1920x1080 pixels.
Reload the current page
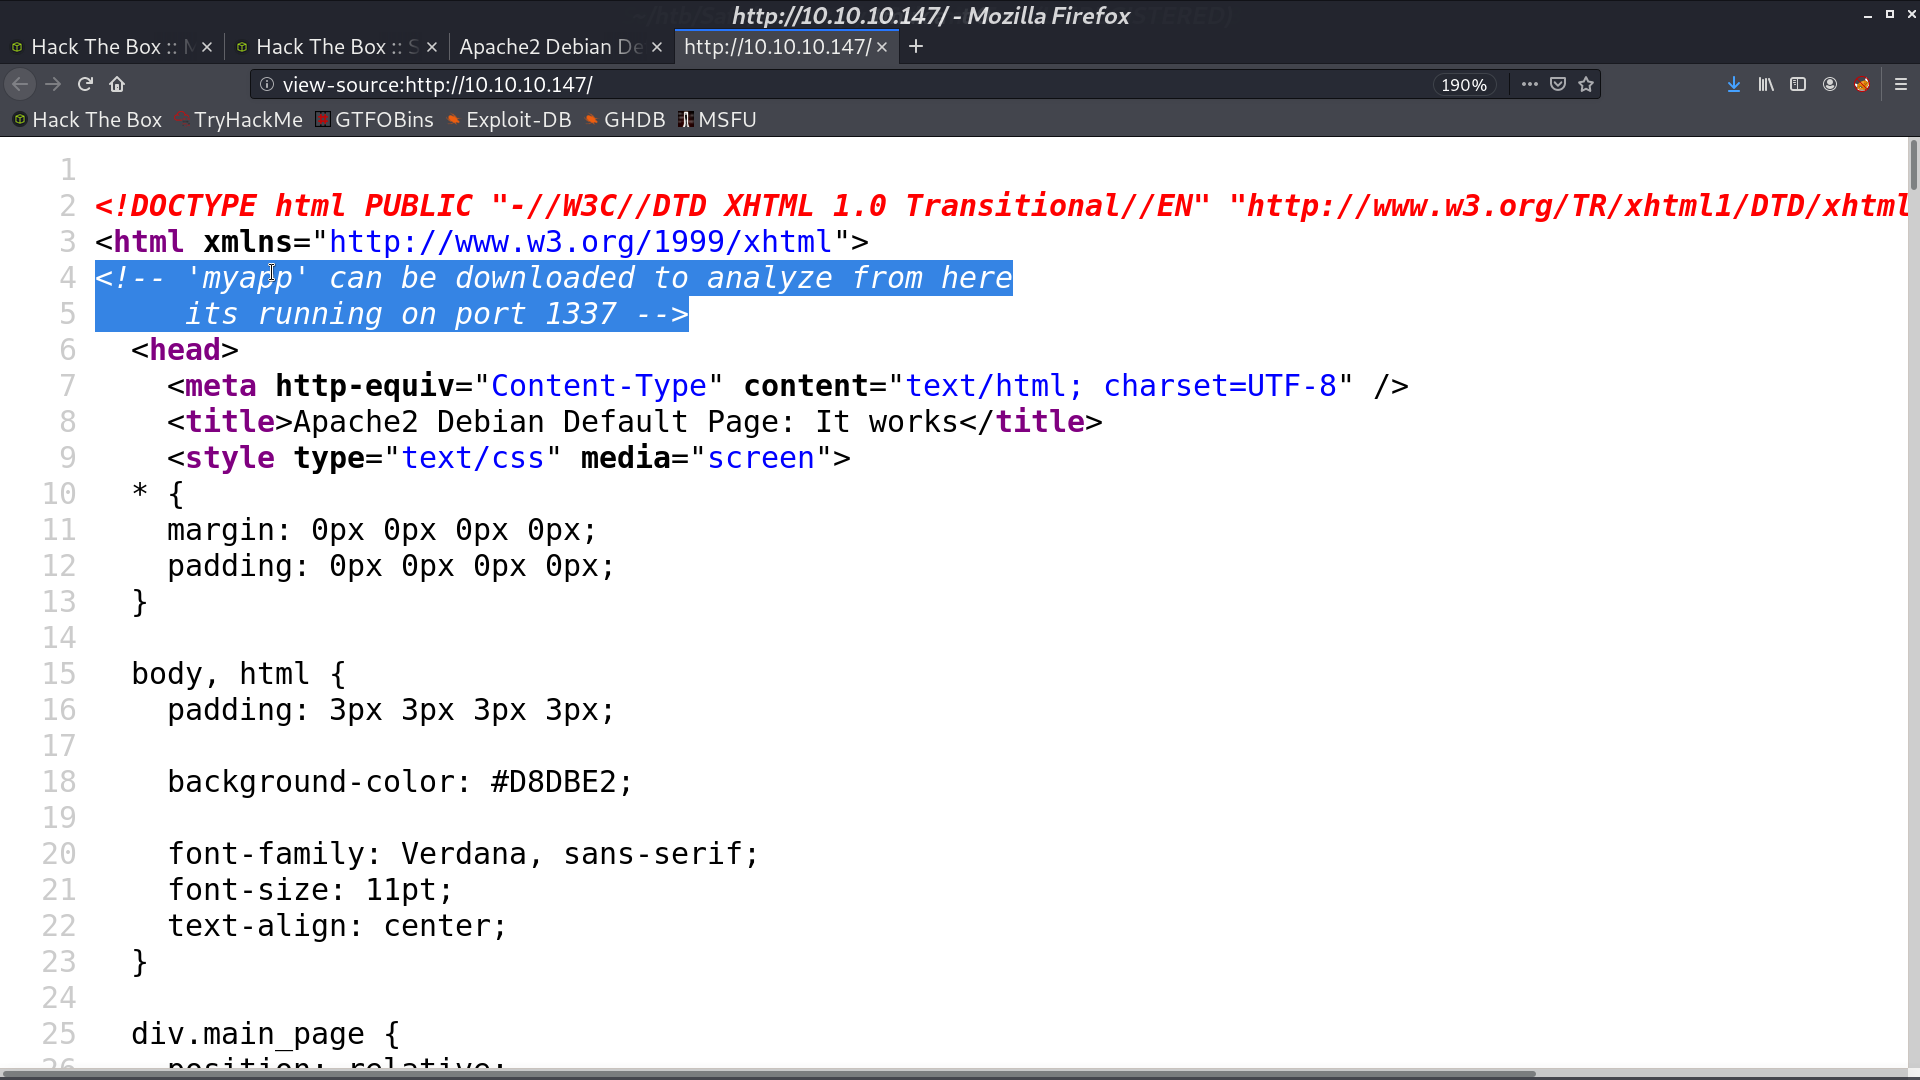(x=85, y=85)
